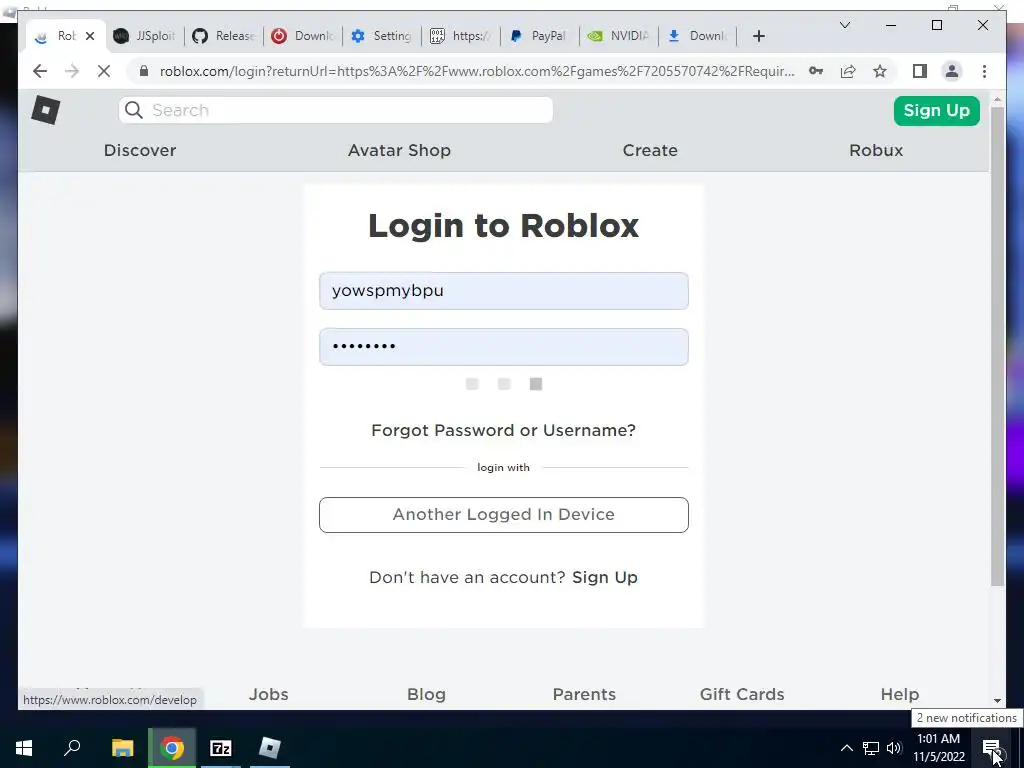The width and height of the screenshot is (1024, 768).
Task: Click the page vertical scrollbar
Action: click(997, 346)
